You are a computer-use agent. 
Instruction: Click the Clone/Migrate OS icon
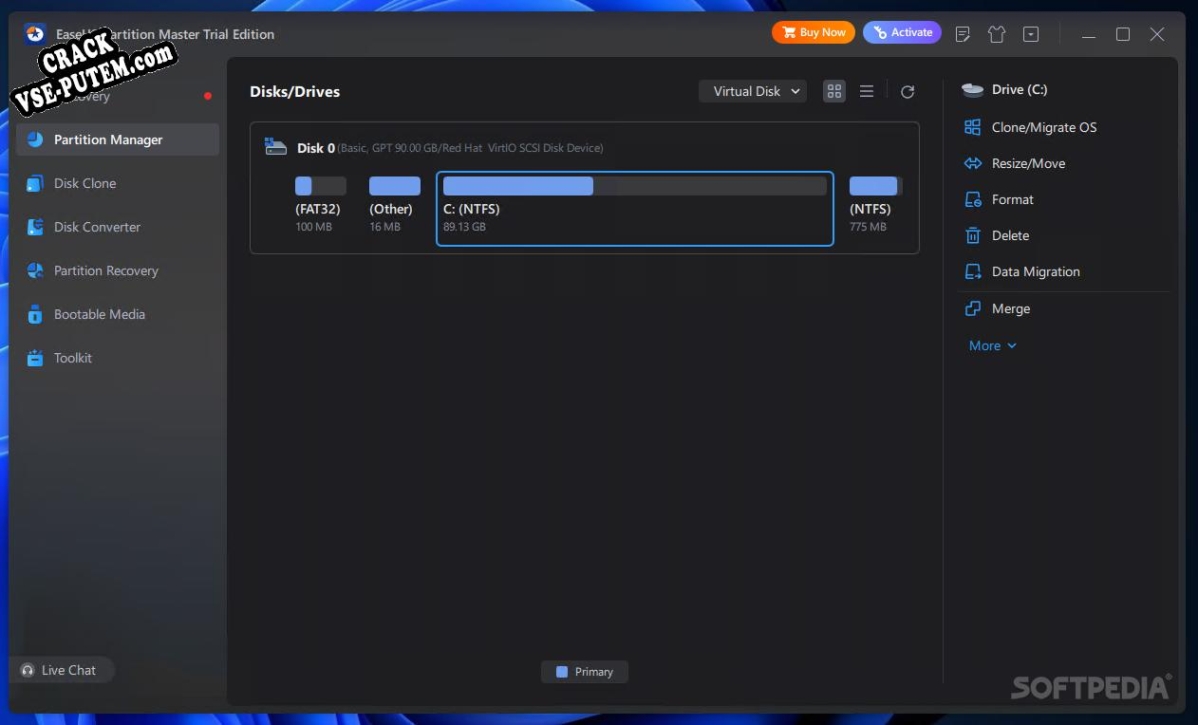(972, 128)
